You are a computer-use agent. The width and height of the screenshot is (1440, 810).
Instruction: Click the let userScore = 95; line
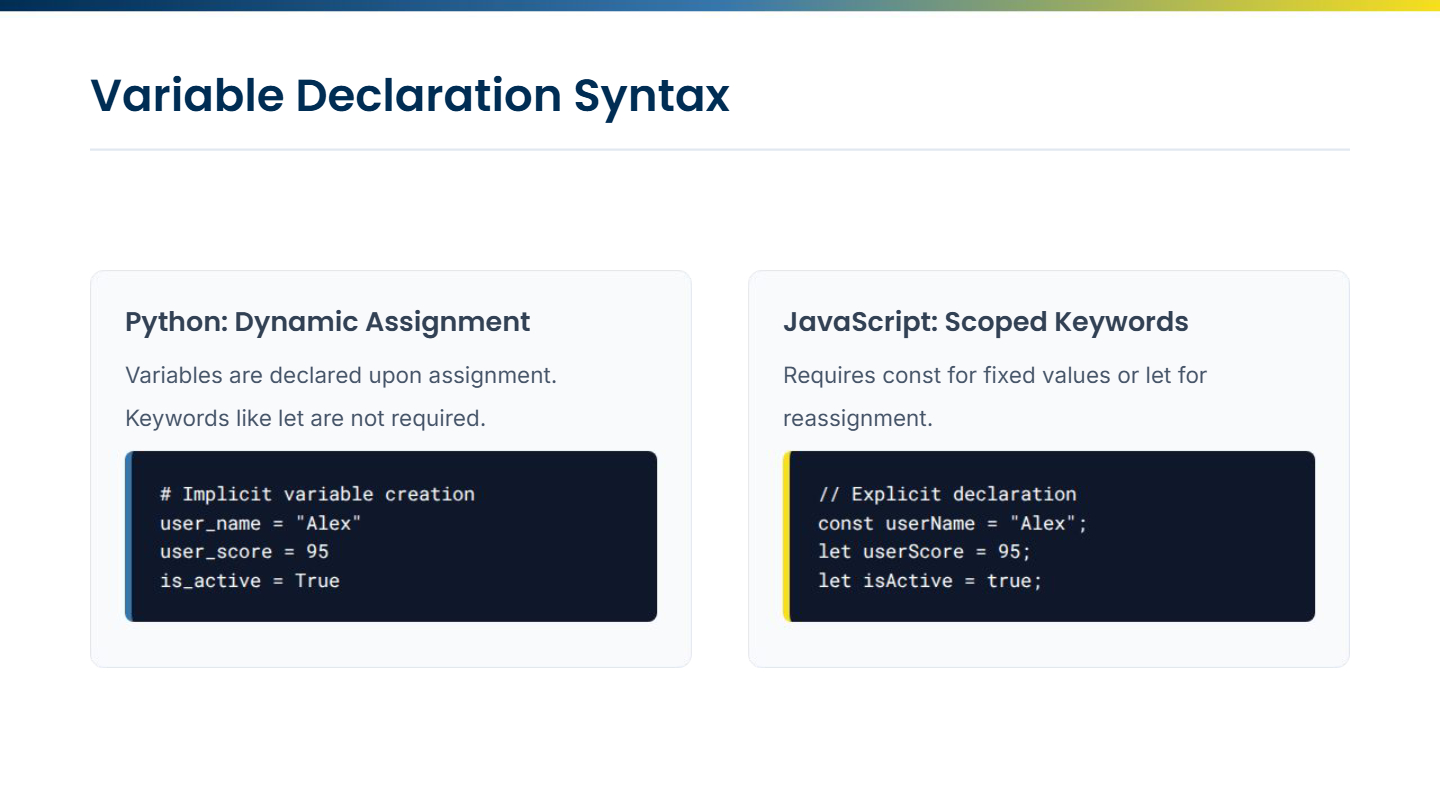click(924, 552)
